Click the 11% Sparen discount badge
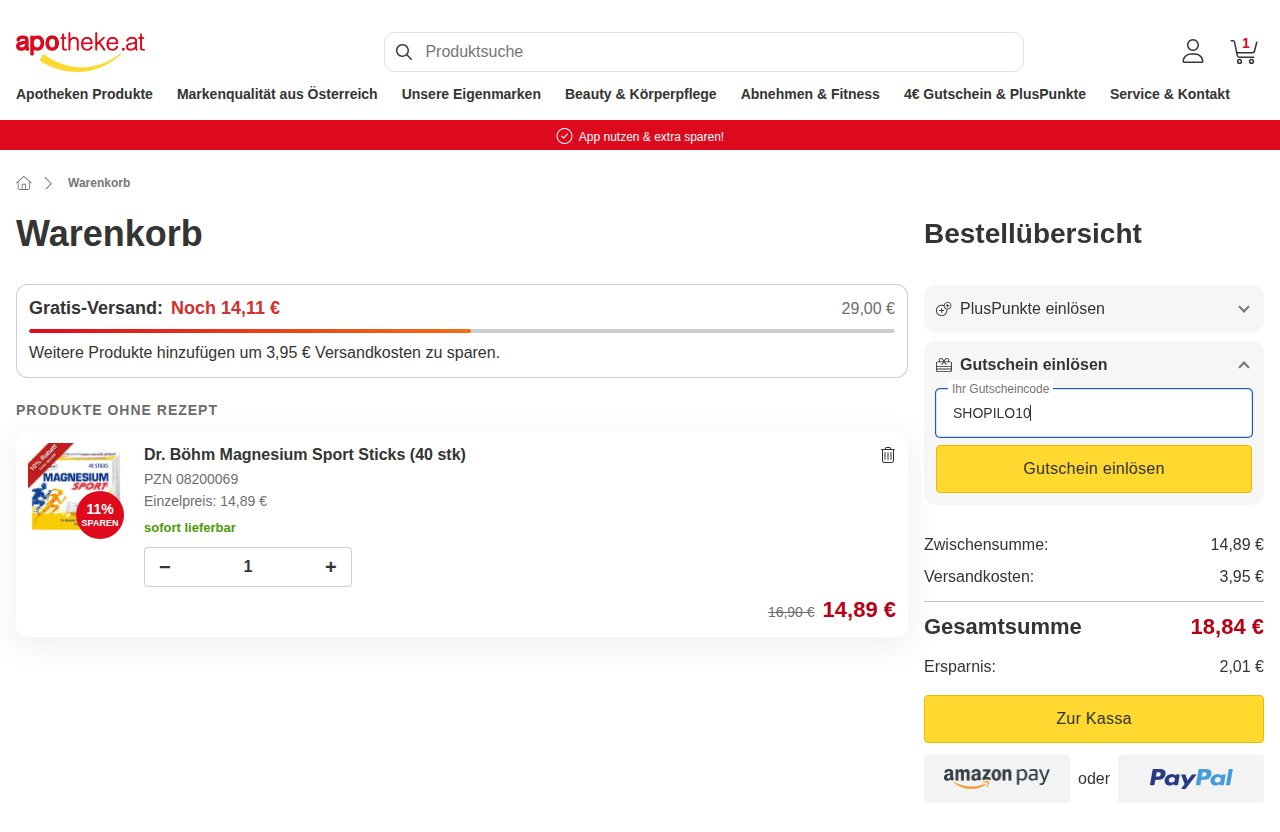This screenshot has width=1280, height=832. (100, 515)
